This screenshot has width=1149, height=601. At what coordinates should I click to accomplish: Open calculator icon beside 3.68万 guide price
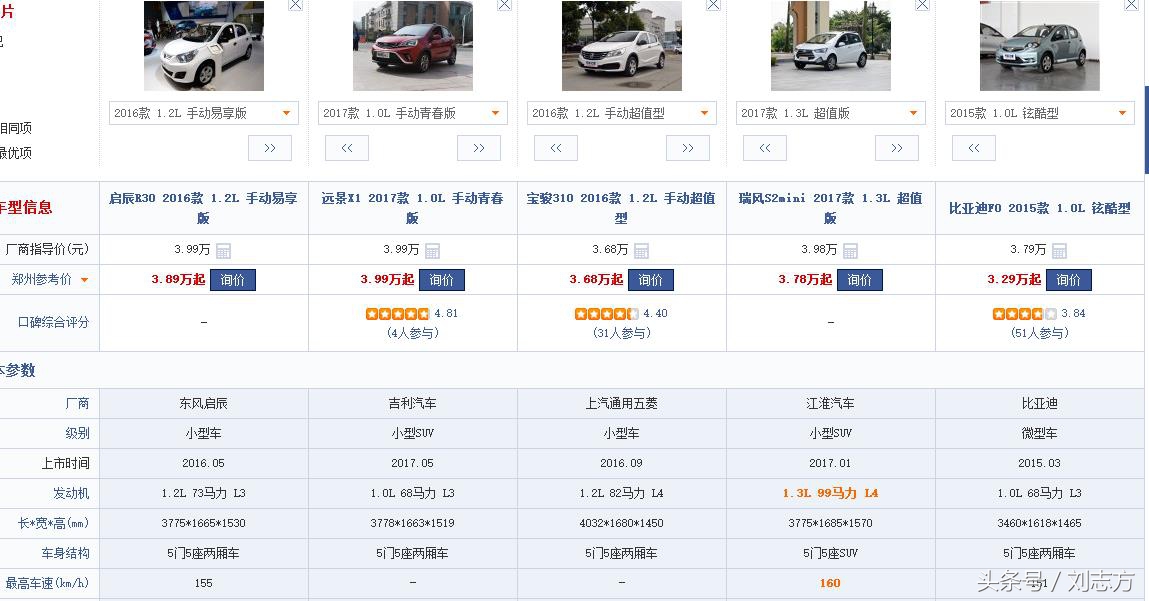click(x=641, y=251)
